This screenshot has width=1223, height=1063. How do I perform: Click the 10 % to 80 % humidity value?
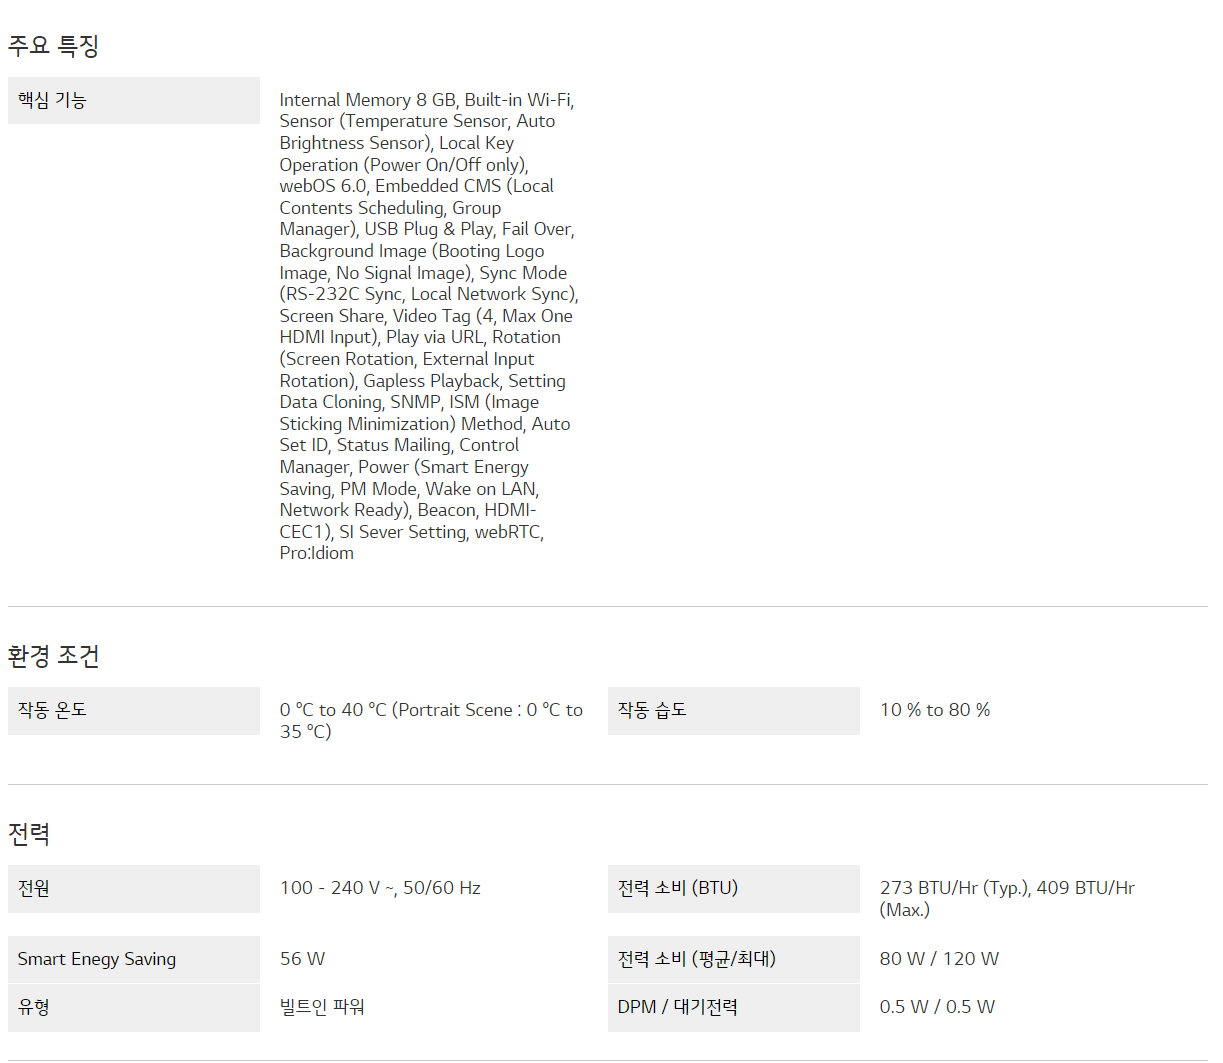pyautogui.click(x=934, y=710)
